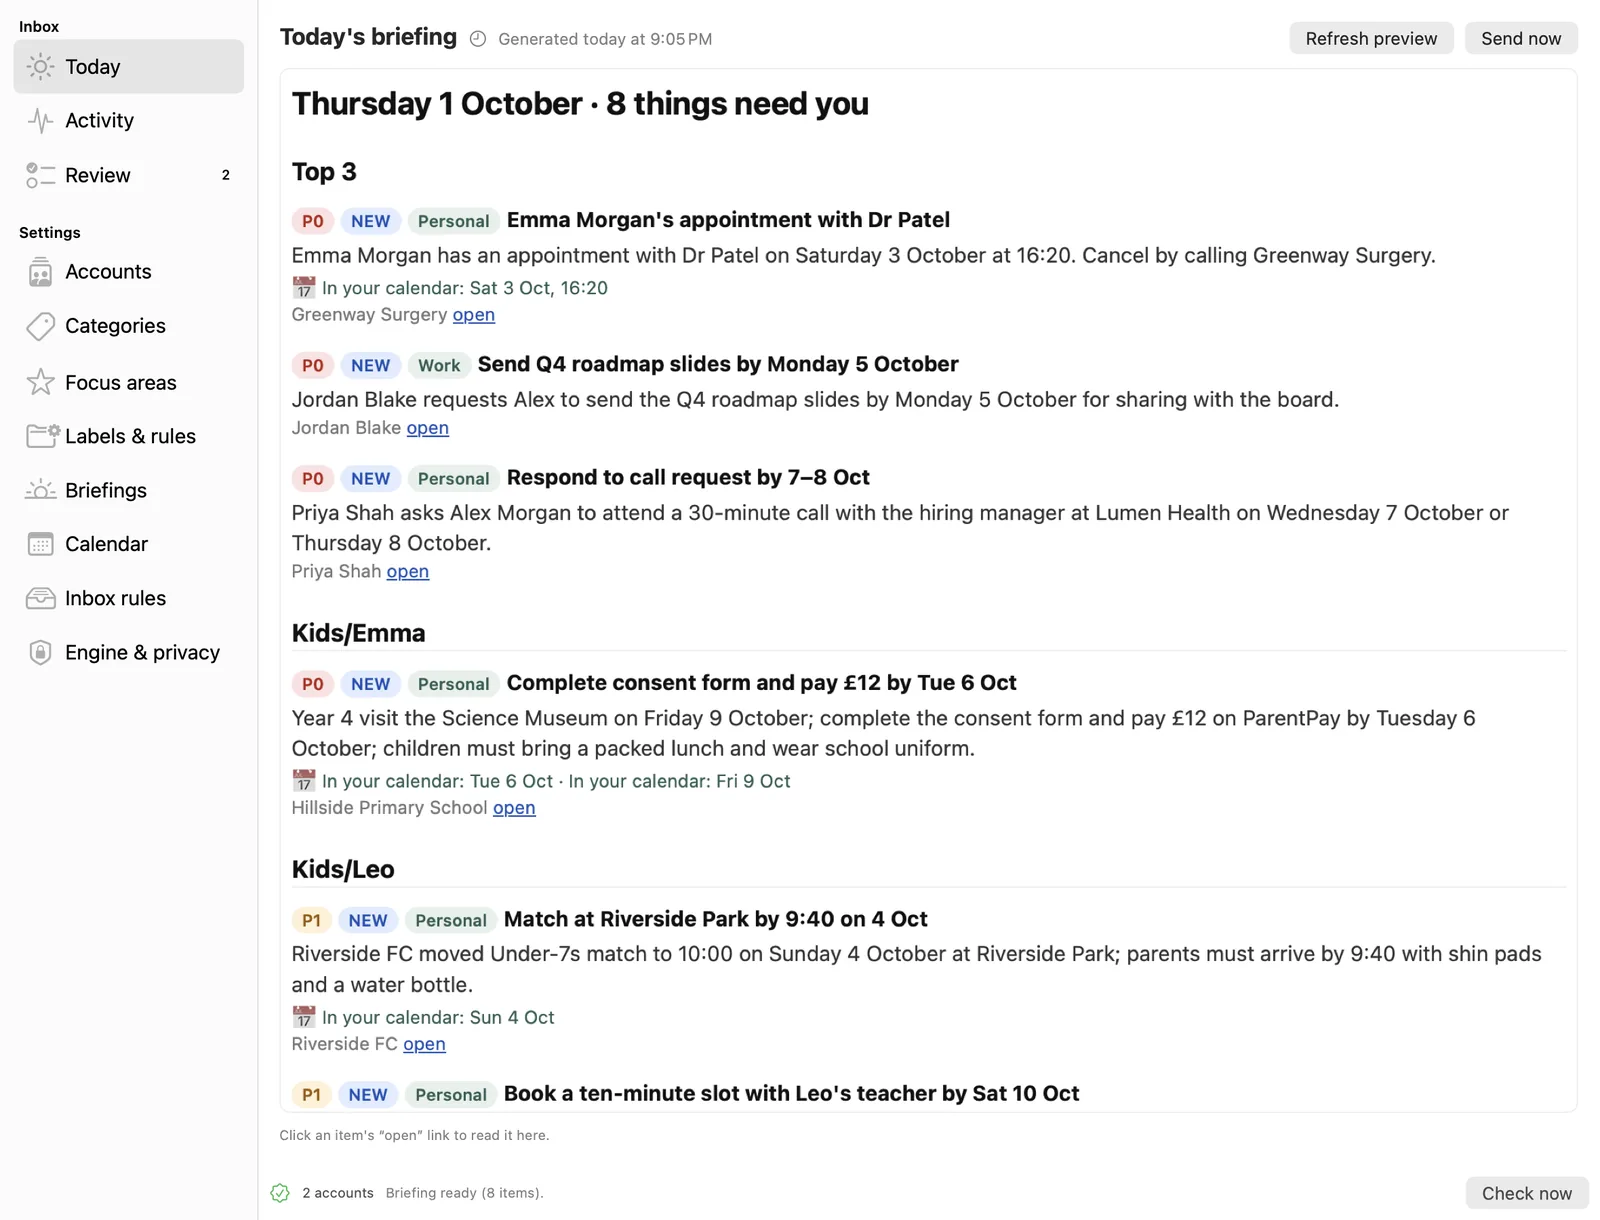1600x1220 pixels.
Task: Open the Riverside FC message link
Action: (424, 1044)
